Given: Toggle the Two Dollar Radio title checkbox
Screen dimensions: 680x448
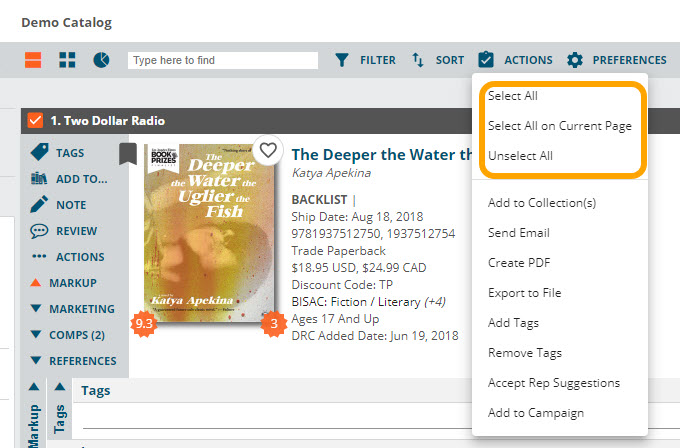Looking at the screenshot, I should (x=35, y=121).
